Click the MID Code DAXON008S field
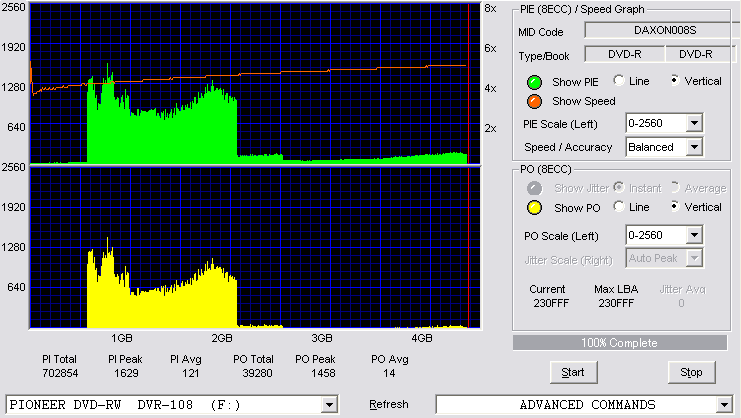Image resolution: width=741 pixels, height=418 pixels. (663, 30)
